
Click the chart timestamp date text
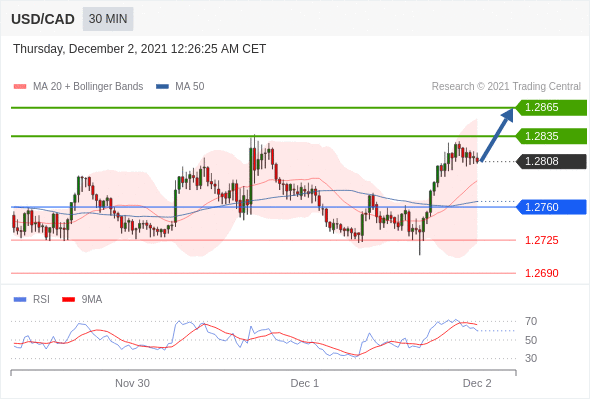click(x=140, y=49)
